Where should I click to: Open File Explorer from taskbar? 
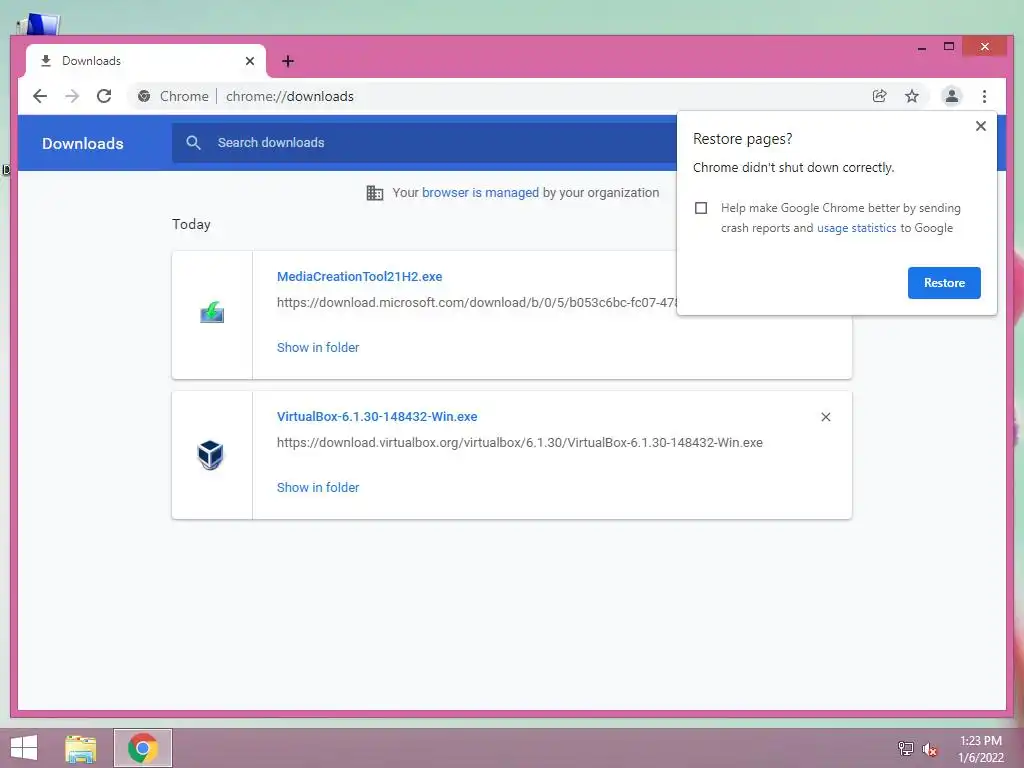(81, 748)
